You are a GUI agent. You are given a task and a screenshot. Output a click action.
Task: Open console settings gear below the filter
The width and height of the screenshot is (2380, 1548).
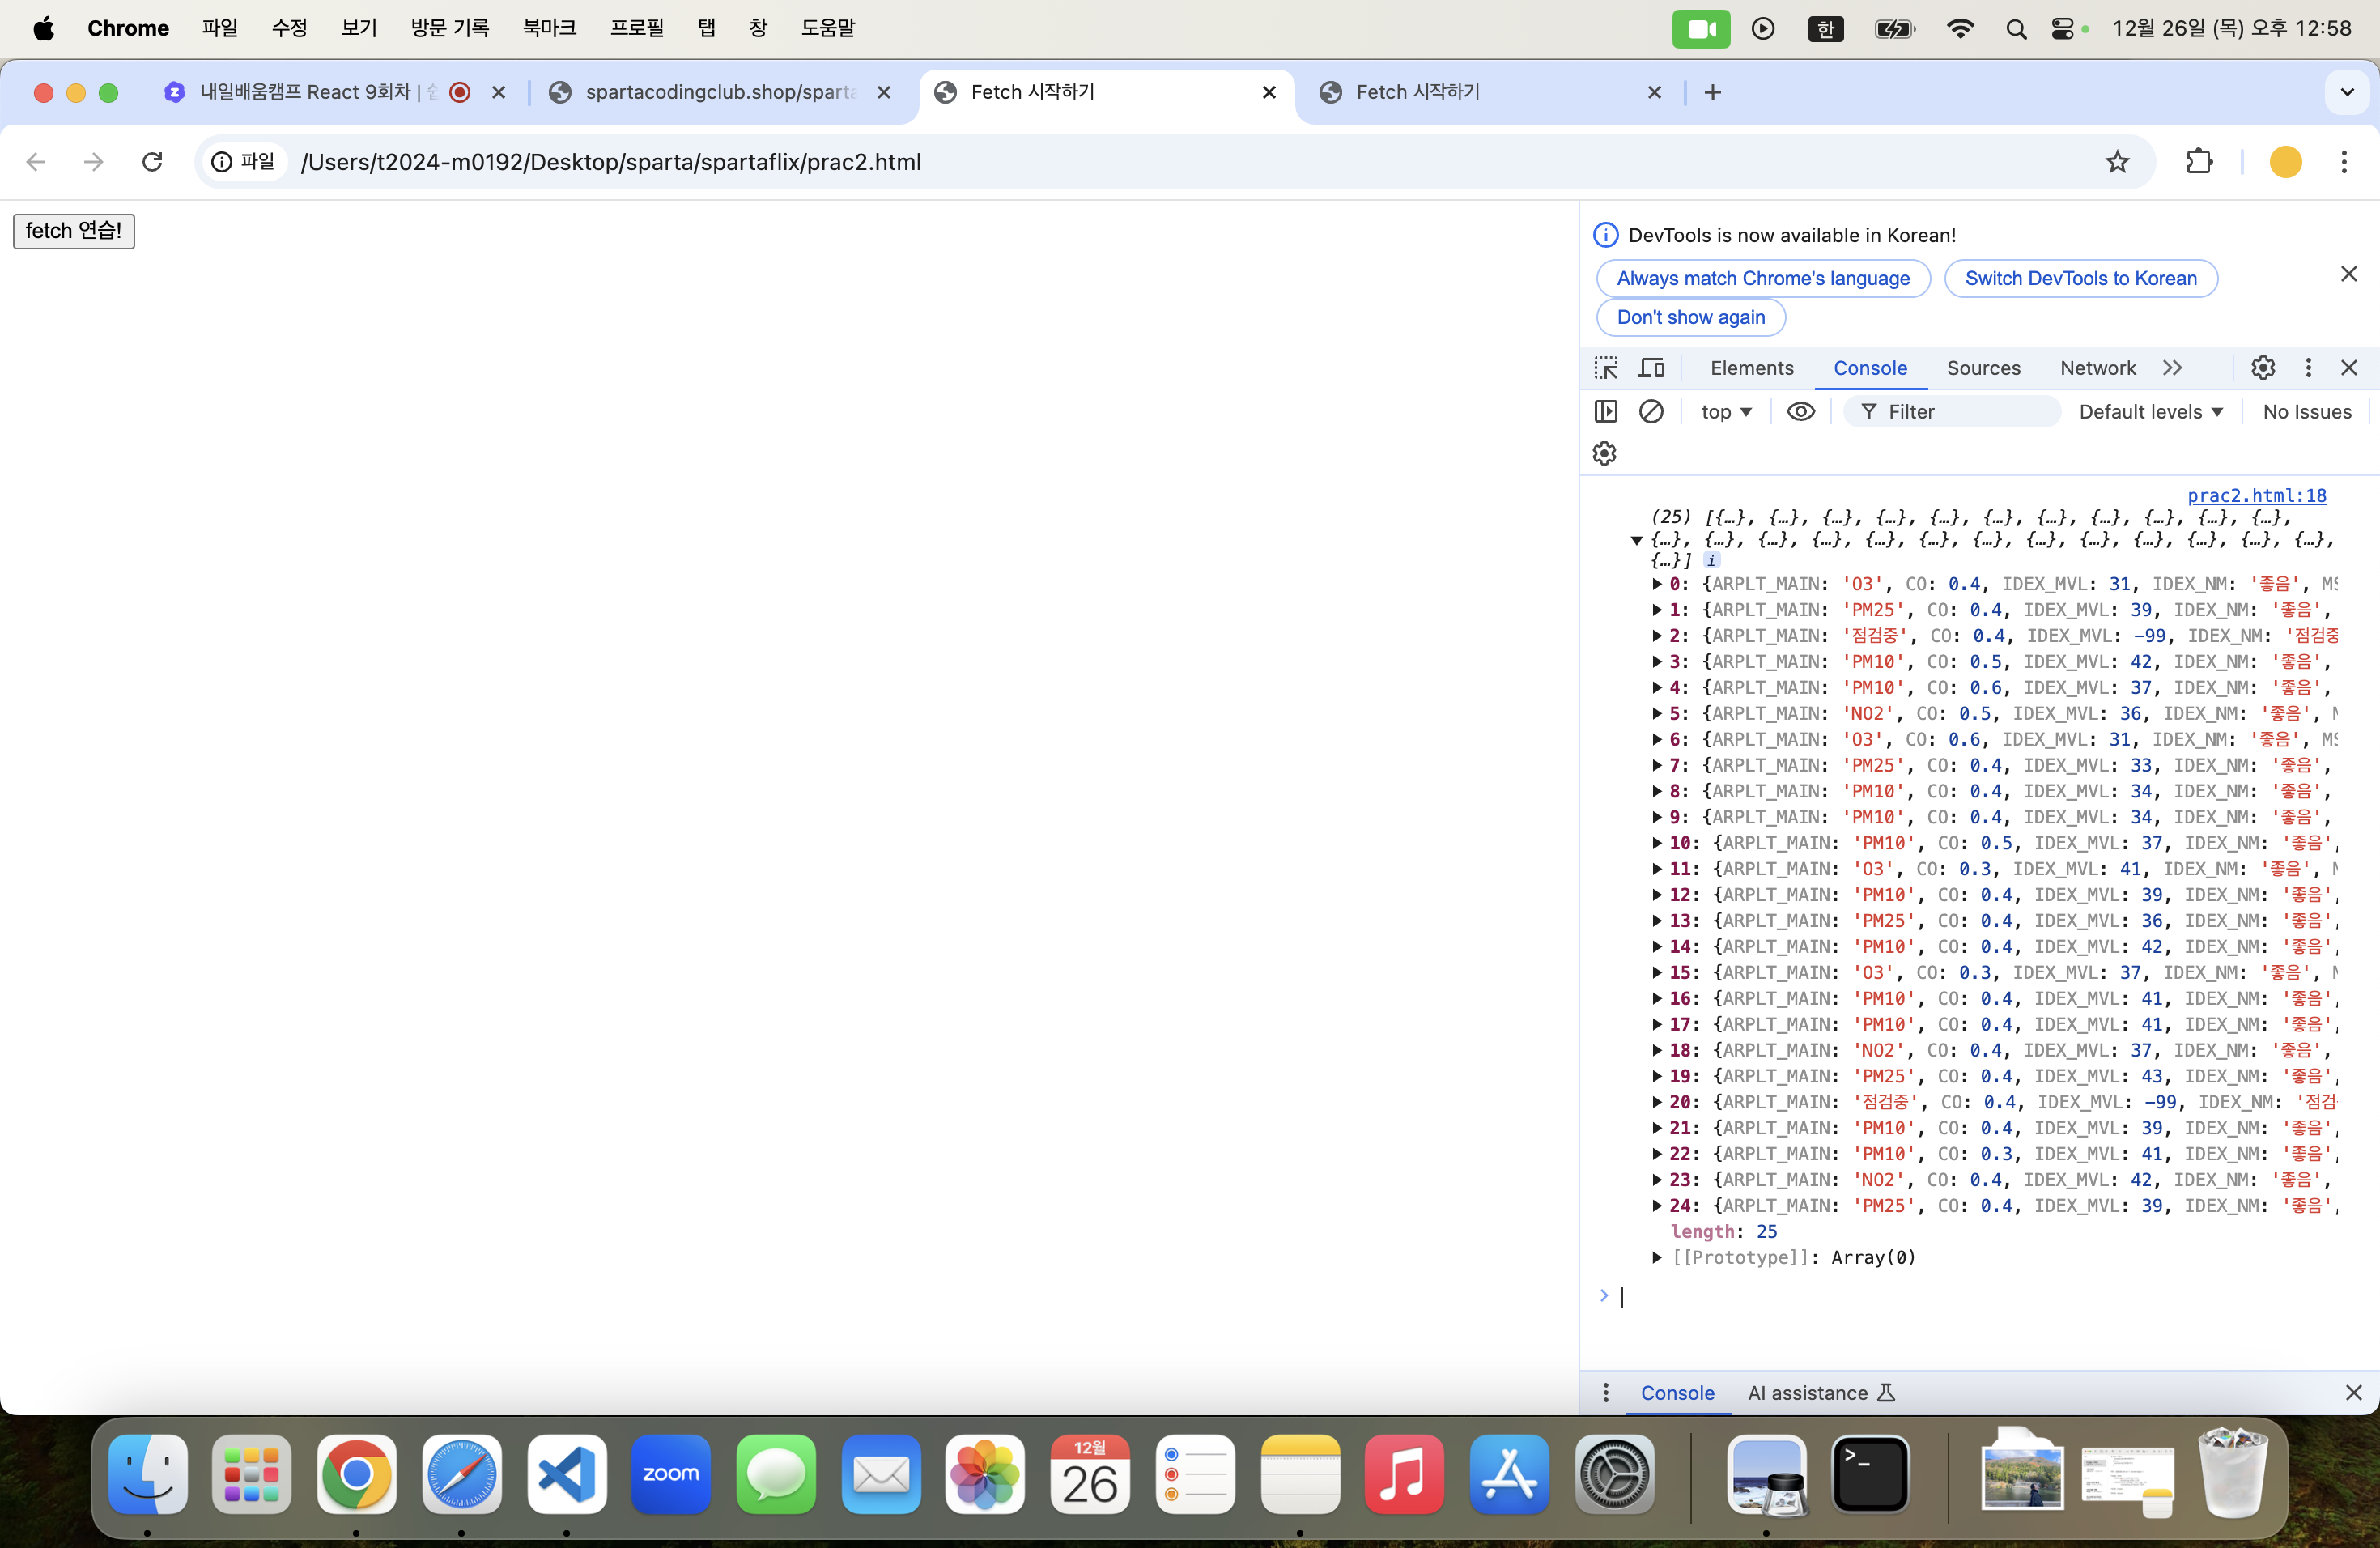click(x=1605, y=454)
